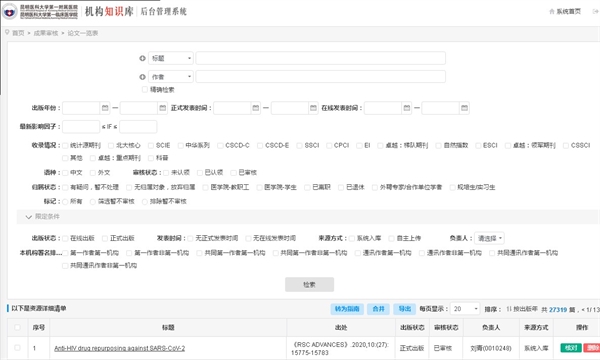Select the 所有 mark radio button
This screenshot has height=360, width=600.
(65, 202)
